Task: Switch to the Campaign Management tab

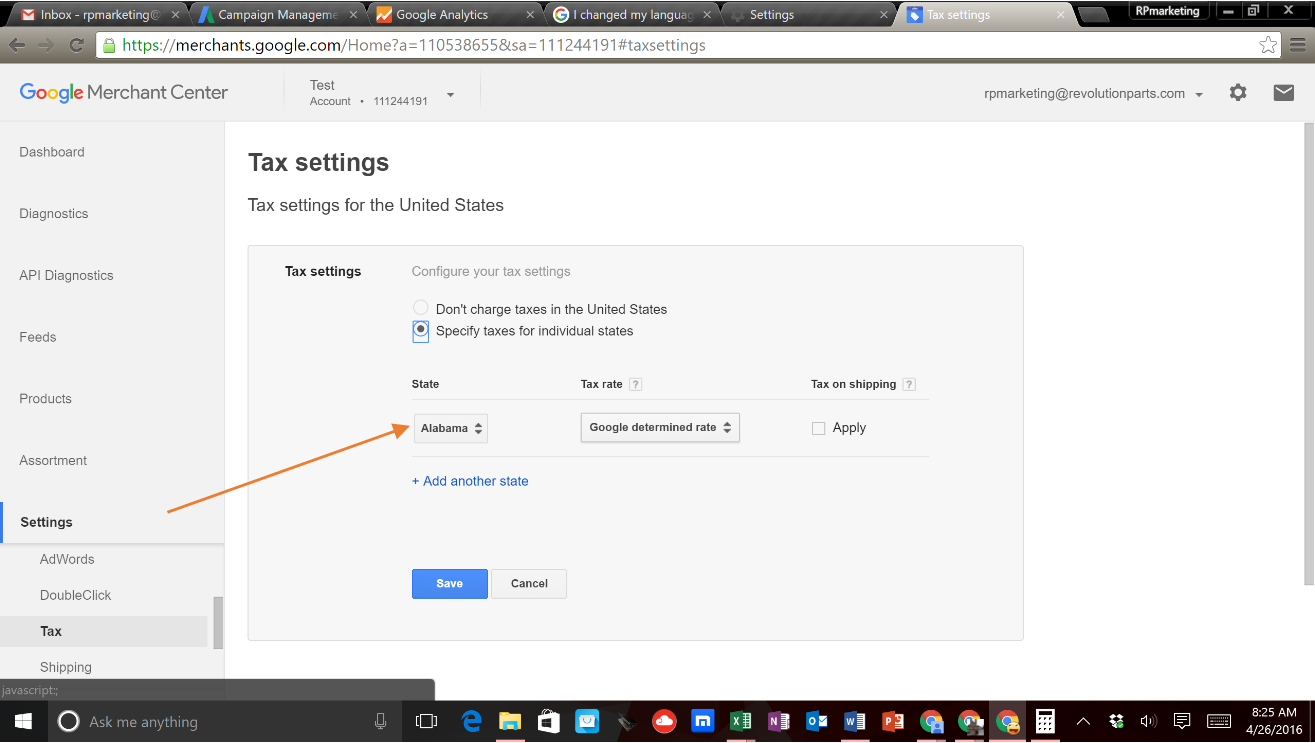Action: click(275, 15)
